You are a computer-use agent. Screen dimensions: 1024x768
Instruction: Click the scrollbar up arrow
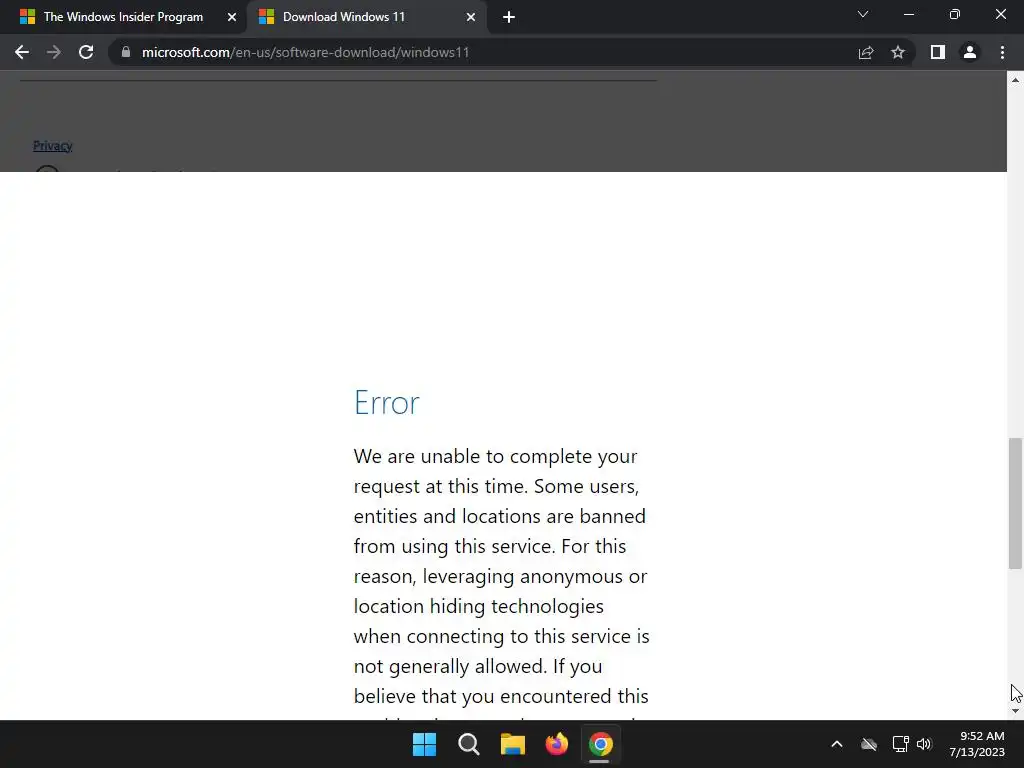tap(1015, 80)
